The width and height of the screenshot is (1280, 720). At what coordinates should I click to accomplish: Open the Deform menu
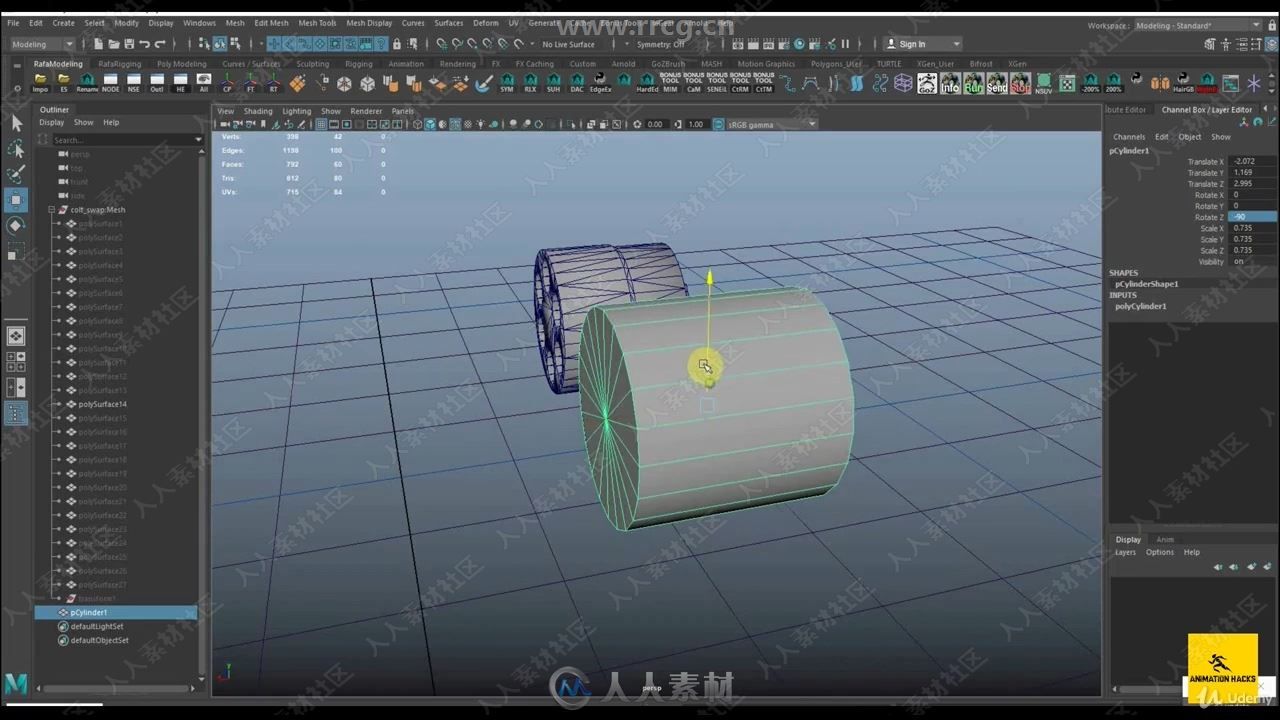(485, 23)
